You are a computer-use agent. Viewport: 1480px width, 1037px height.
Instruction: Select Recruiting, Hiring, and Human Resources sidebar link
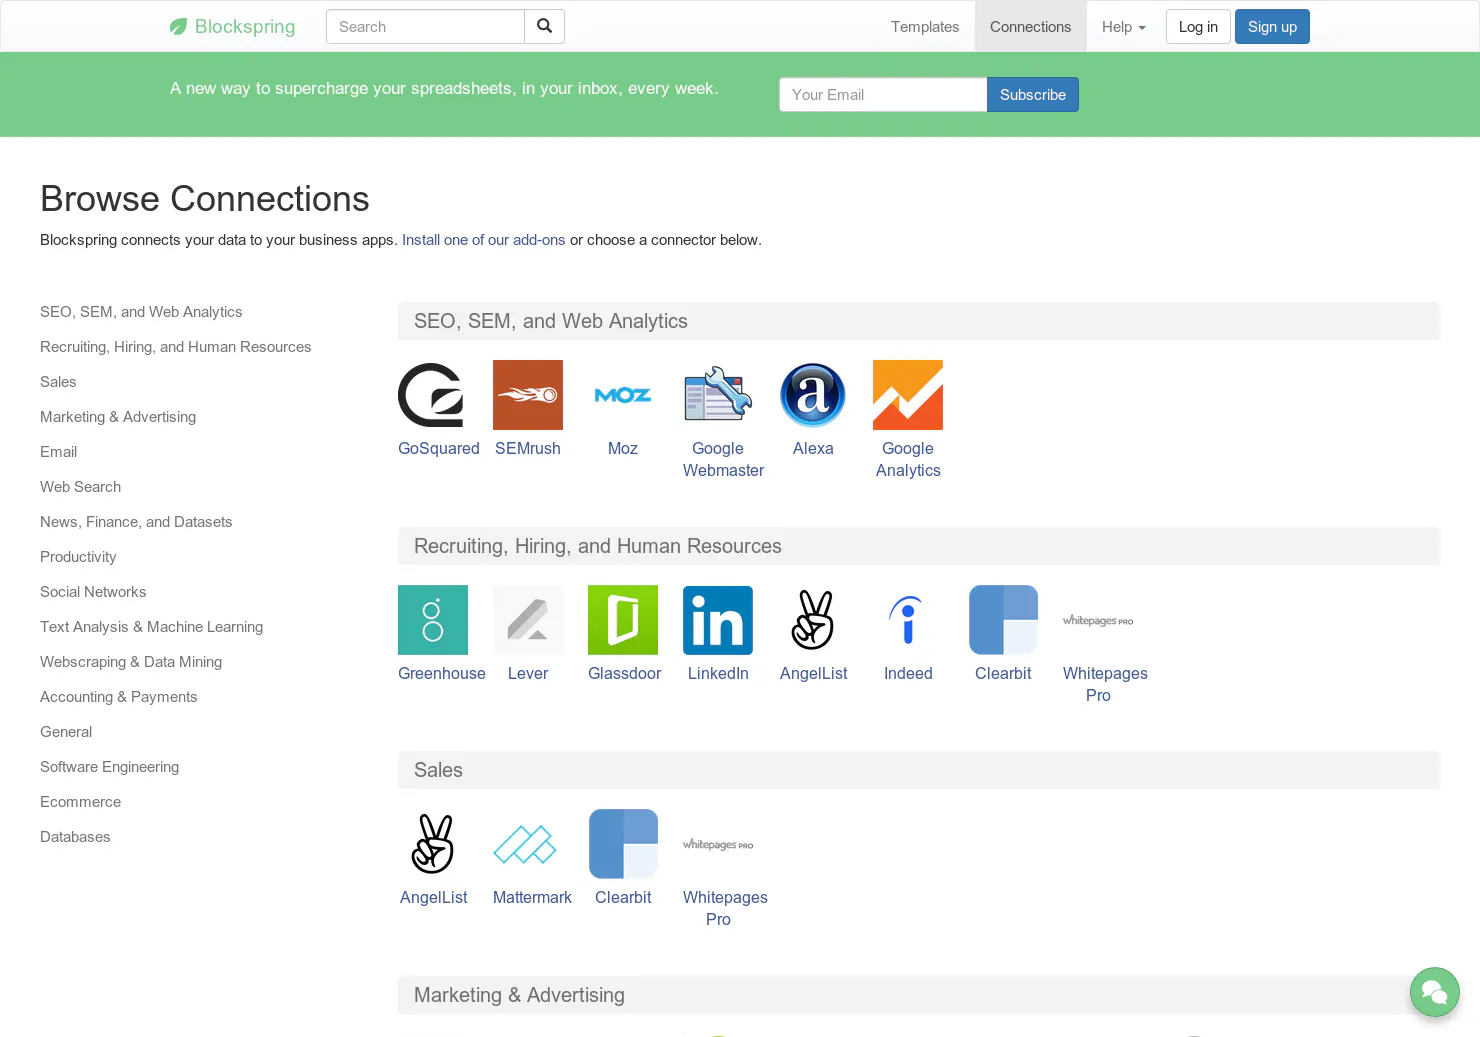pos(176,347)
